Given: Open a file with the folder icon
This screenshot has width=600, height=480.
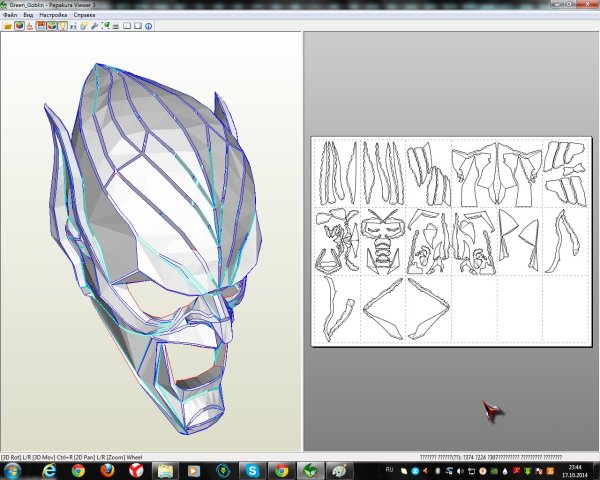Looking at the screenshot, I should coord(8,26).
